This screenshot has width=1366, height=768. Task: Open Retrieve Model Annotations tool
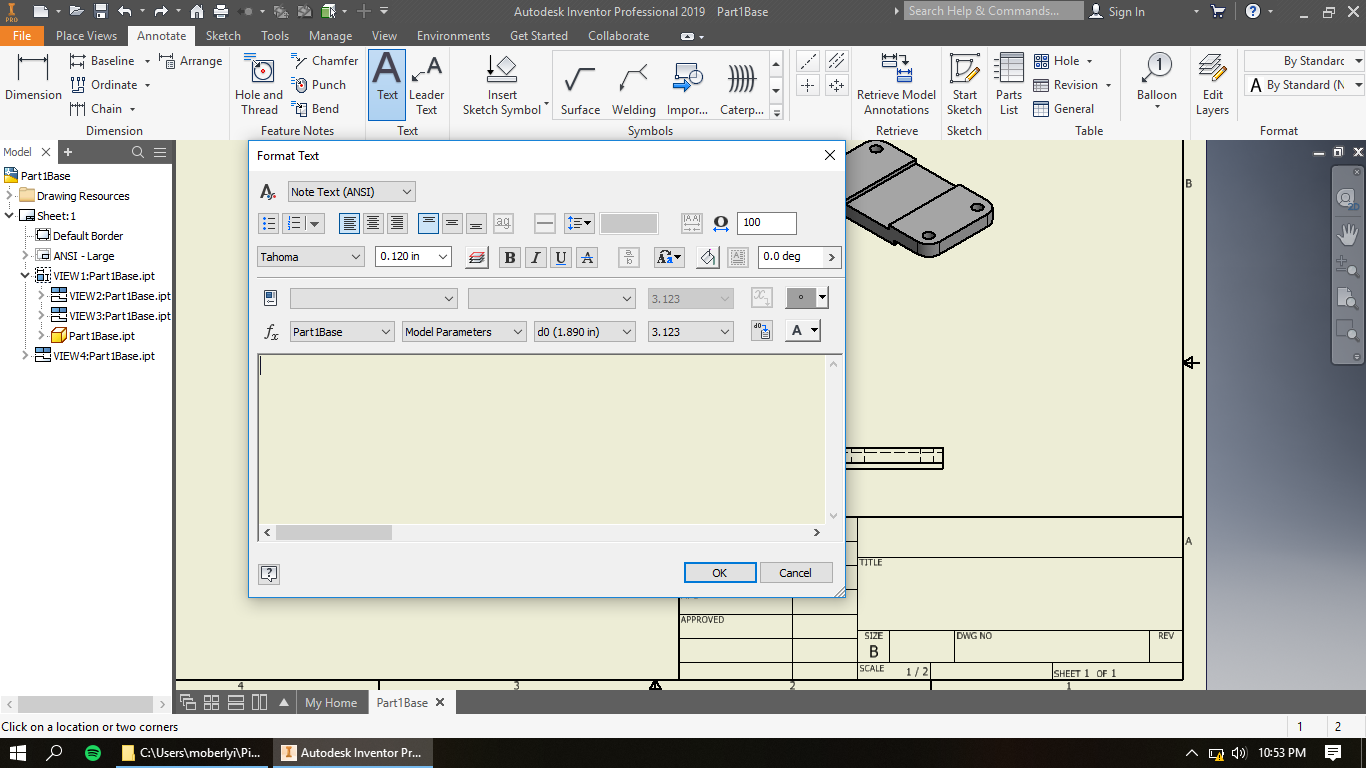click(x=896, y=85)
